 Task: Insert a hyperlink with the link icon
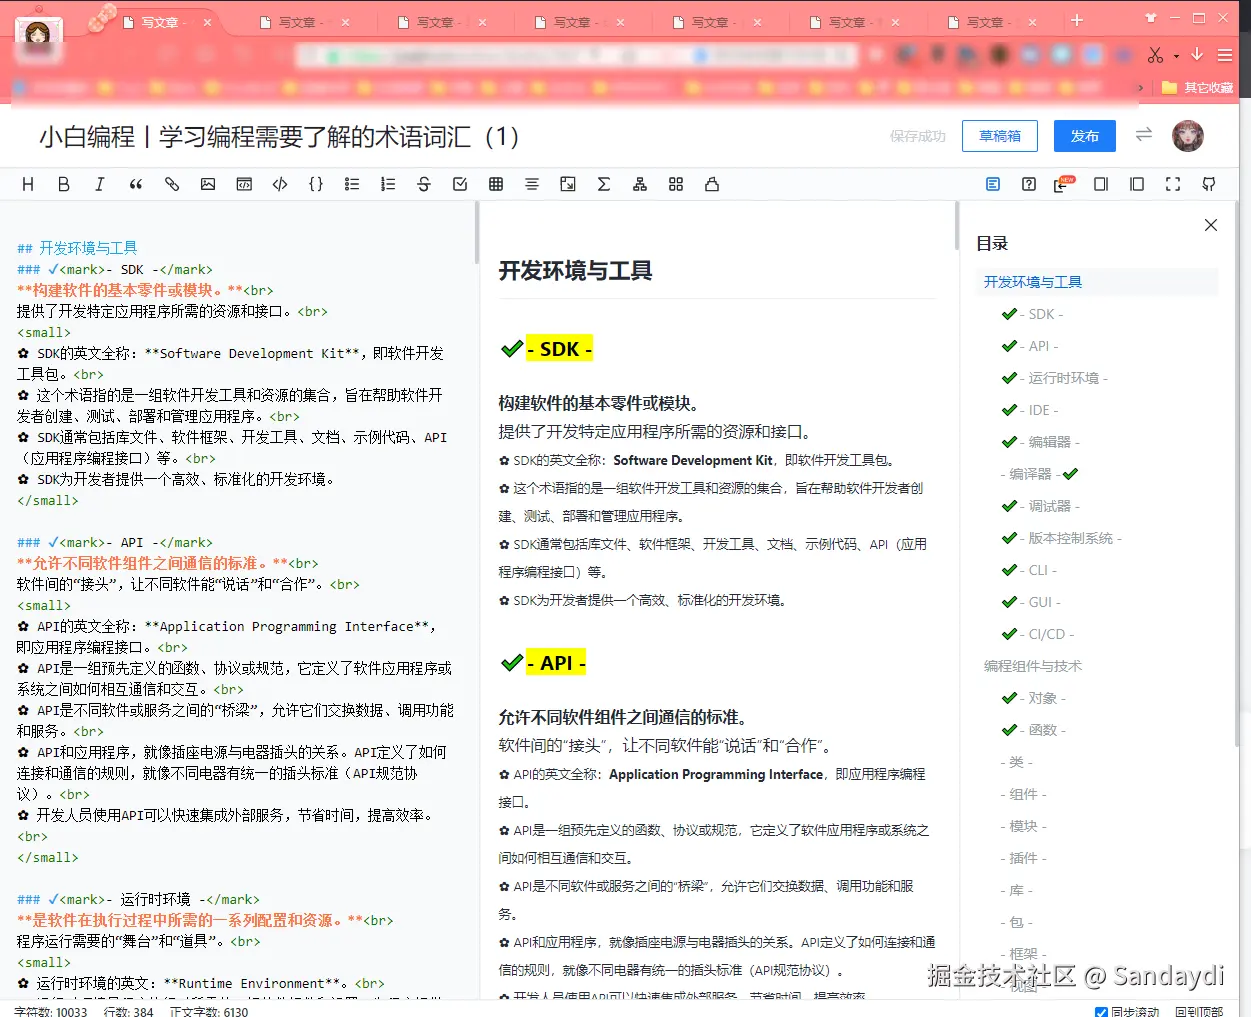click(x=172, y=184)
